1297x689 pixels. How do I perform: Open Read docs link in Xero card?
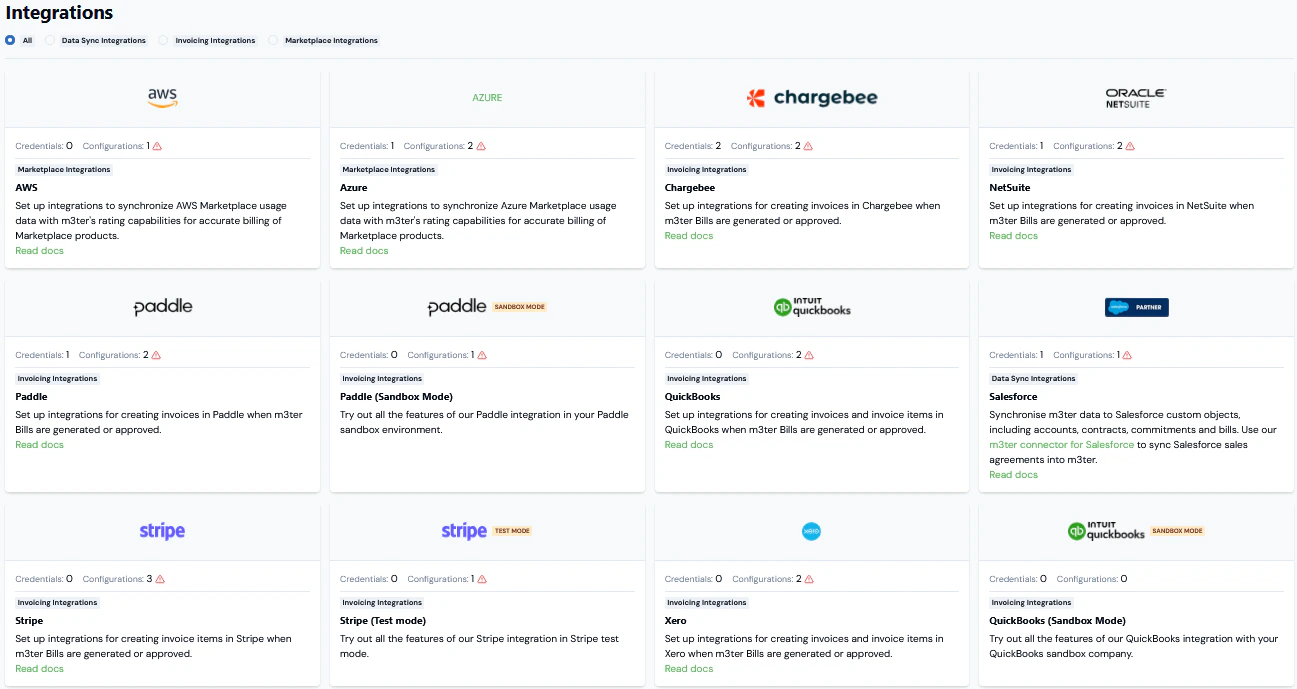(689, 669)
